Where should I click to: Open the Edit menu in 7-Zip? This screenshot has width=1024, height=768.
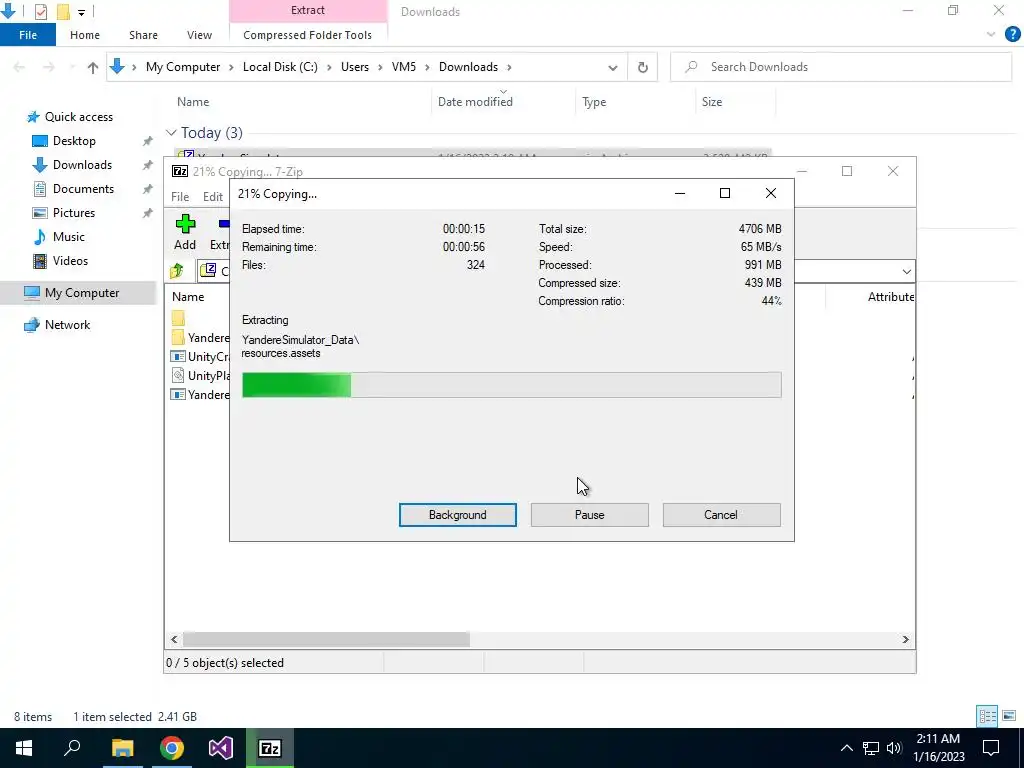213,197
